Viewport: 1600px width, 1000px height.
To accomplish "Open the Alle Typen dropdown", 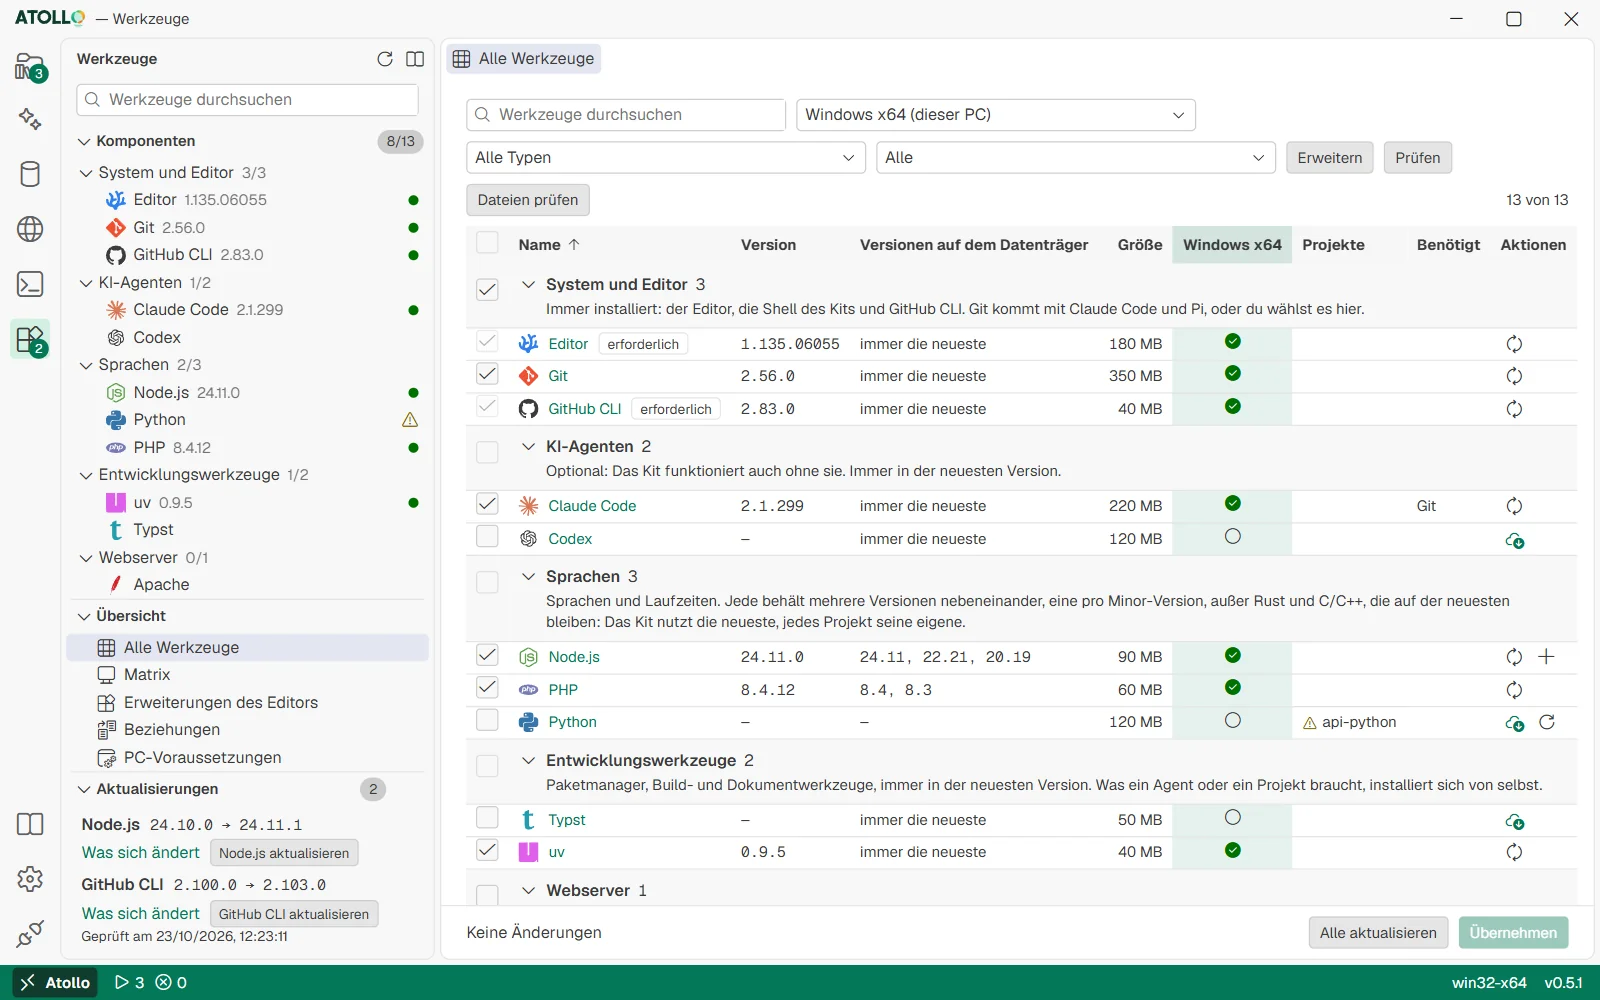I will tap(665, 158).
